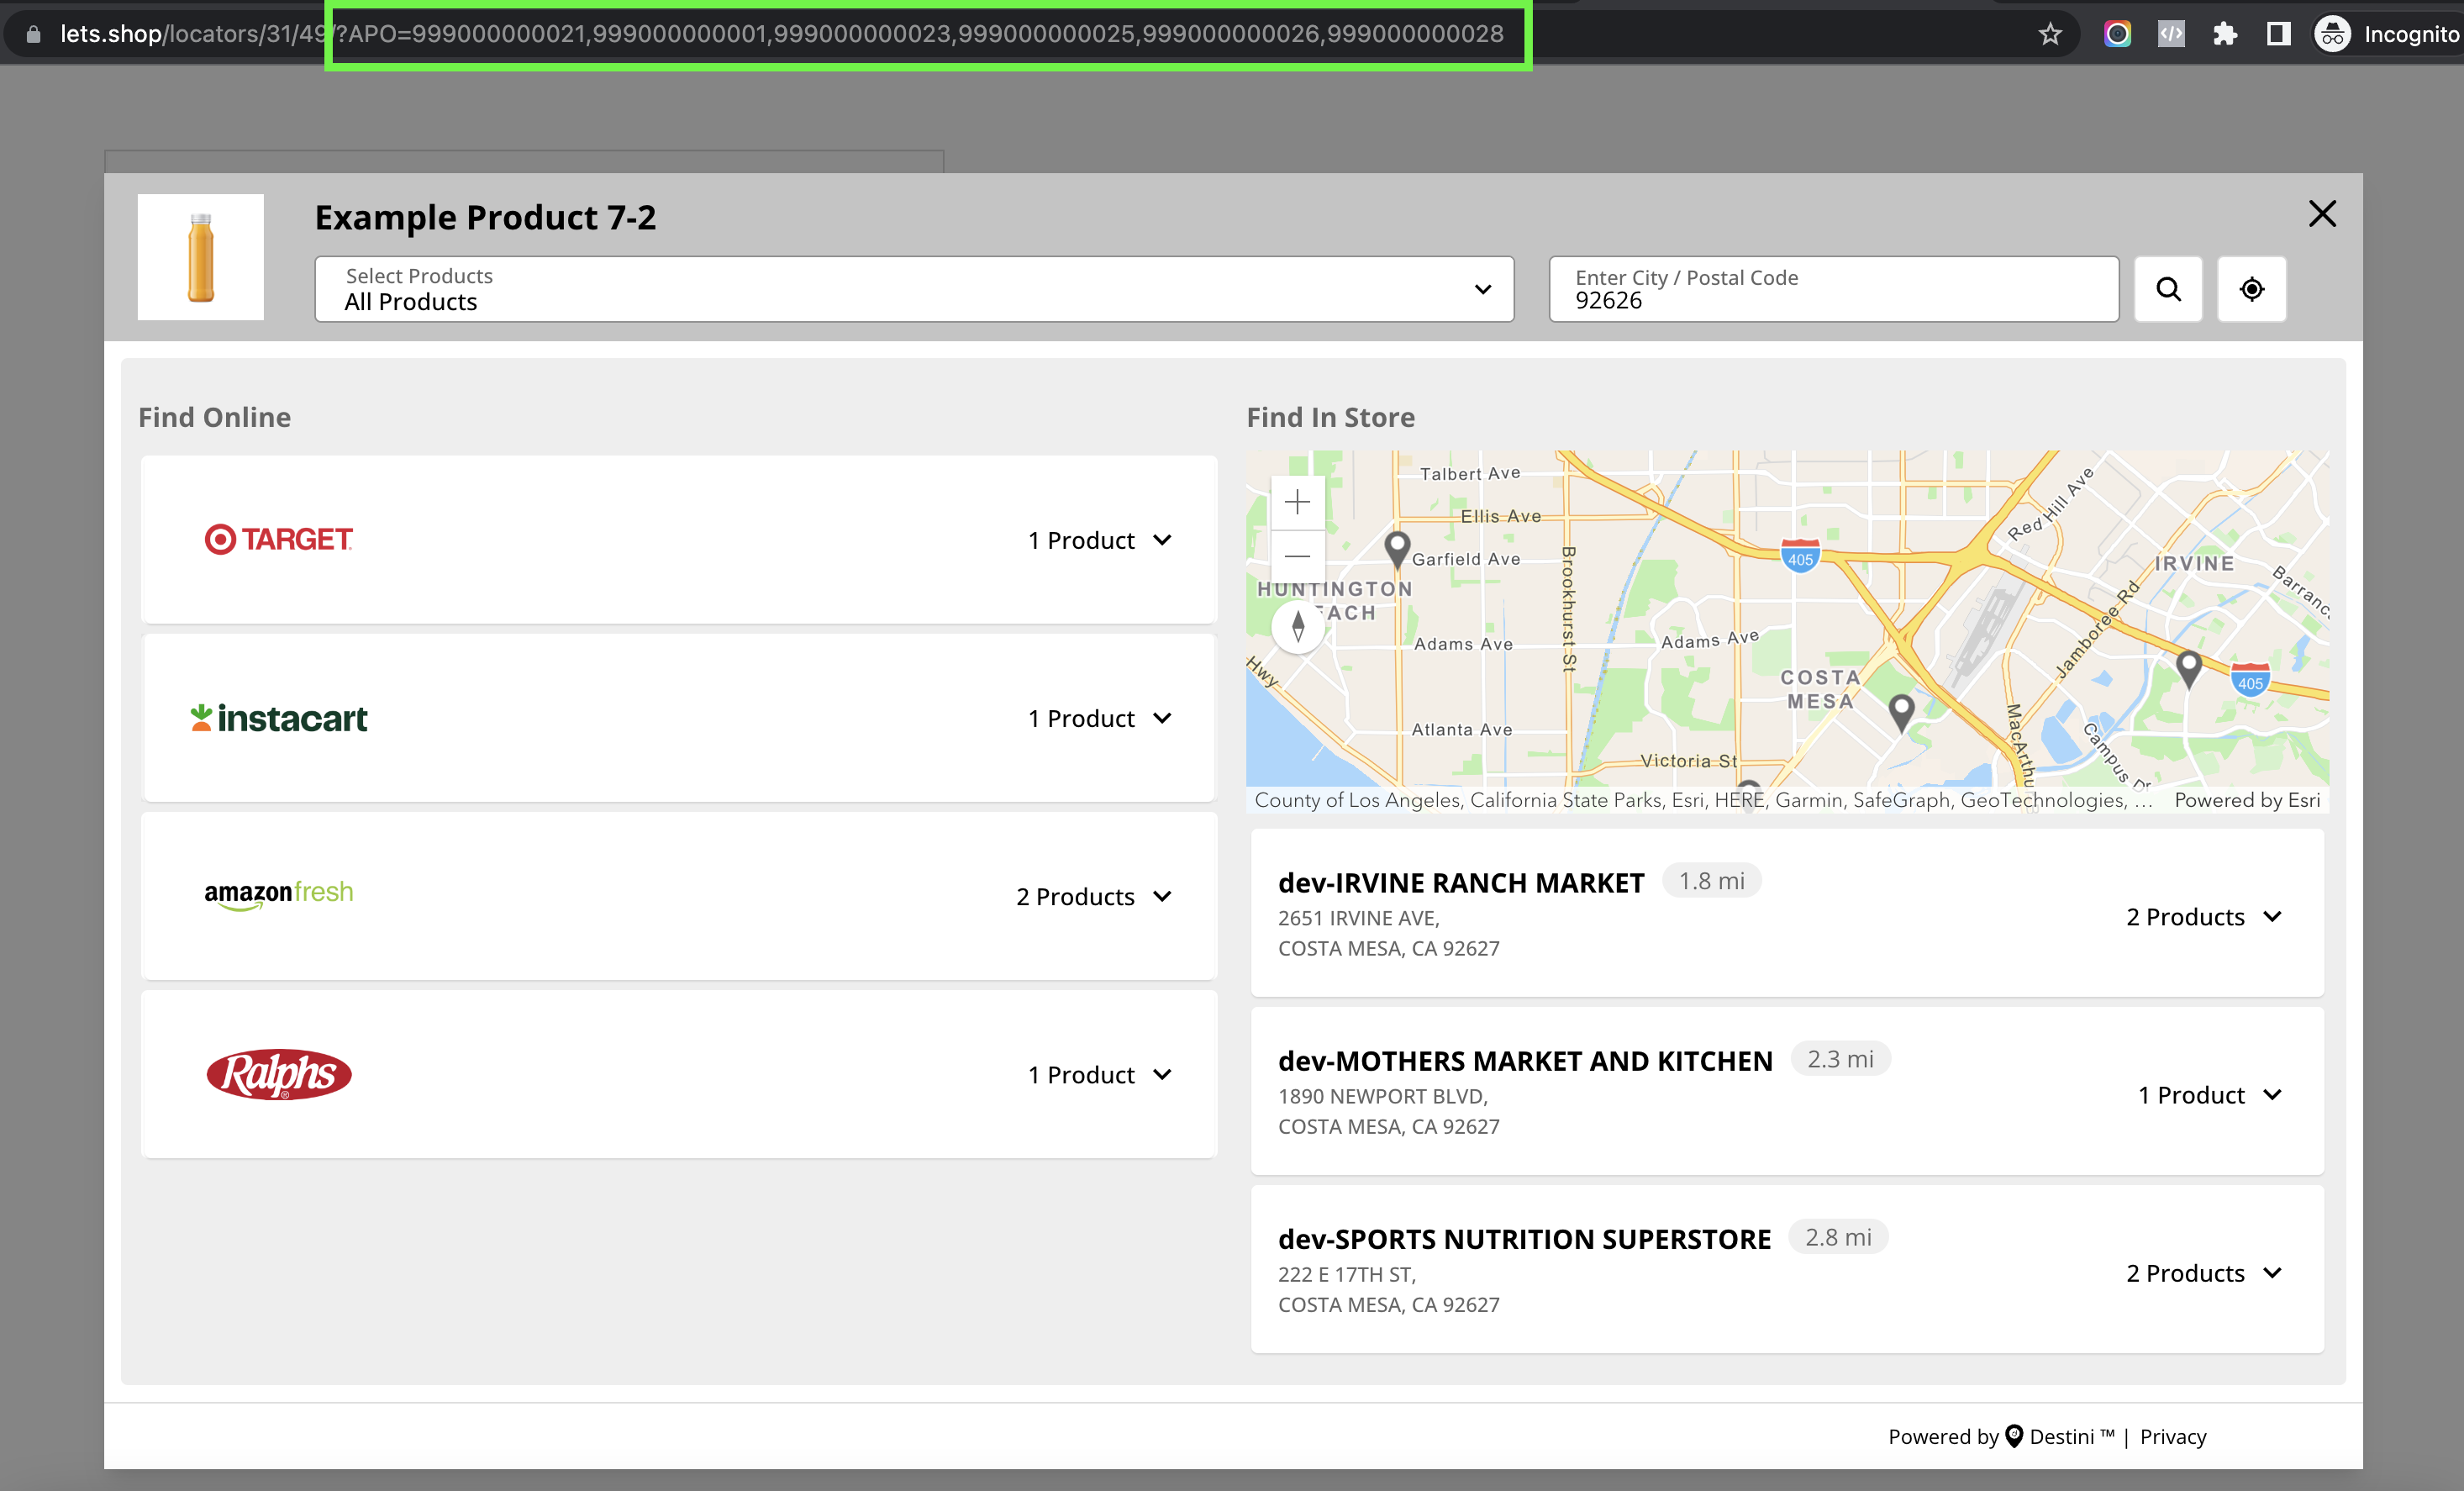Screen dimensions: 2464x1491
Task: Expand Mothers Market 1 Product
Action: tap(2210, 1094)
